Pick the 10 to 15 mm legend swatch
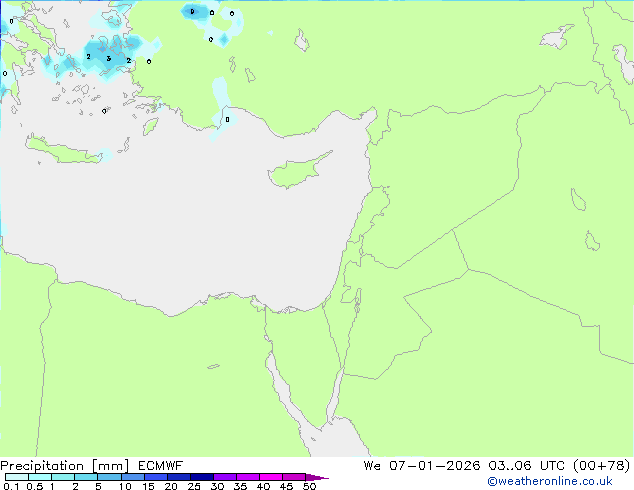 coord(132,477)
